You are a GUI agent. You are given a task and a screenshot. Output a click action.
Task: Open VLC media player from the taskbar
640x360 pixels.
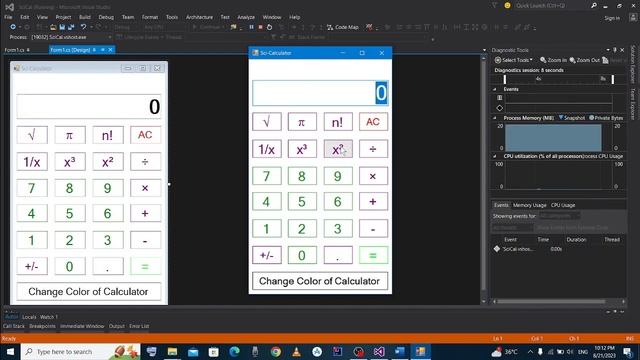click(x=296, y=351)
